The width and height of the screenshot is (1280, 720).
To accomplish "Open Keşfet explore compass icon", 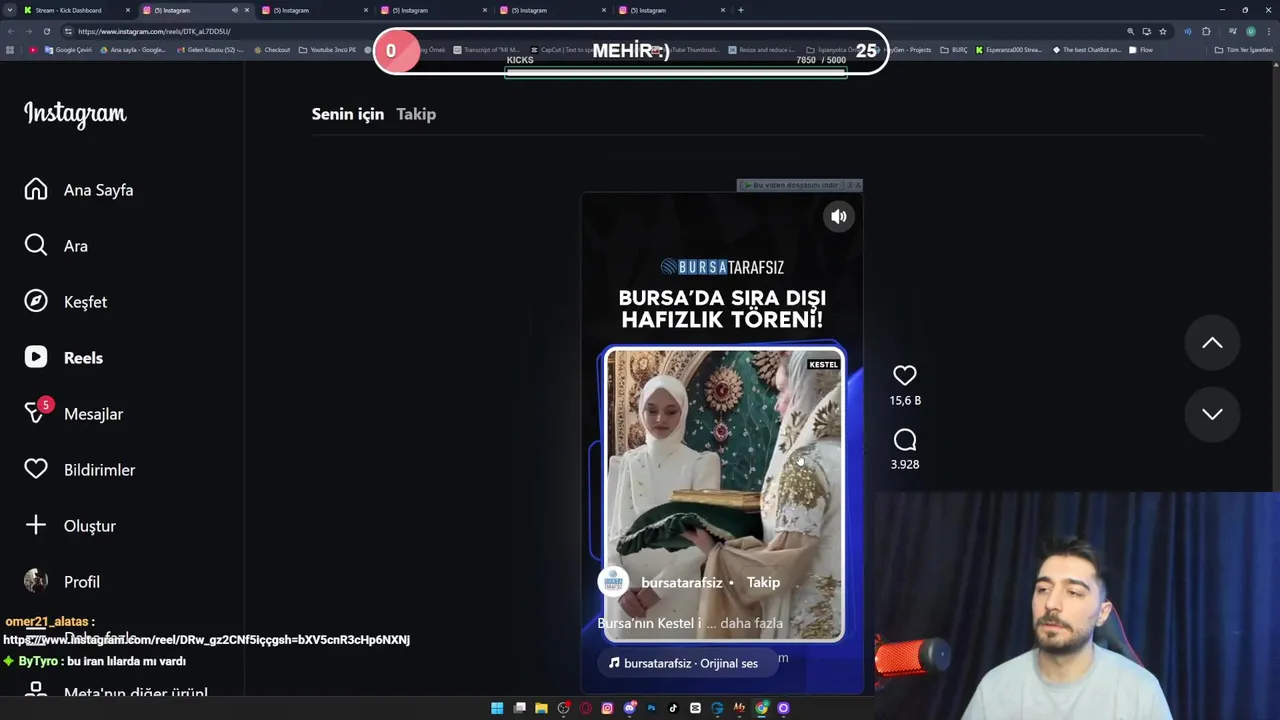I will tap(36, 302).
